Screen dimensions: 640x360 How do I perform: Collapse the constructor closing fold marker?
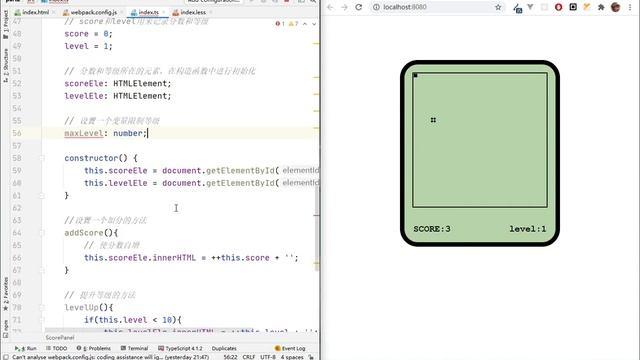click(42, 196)
